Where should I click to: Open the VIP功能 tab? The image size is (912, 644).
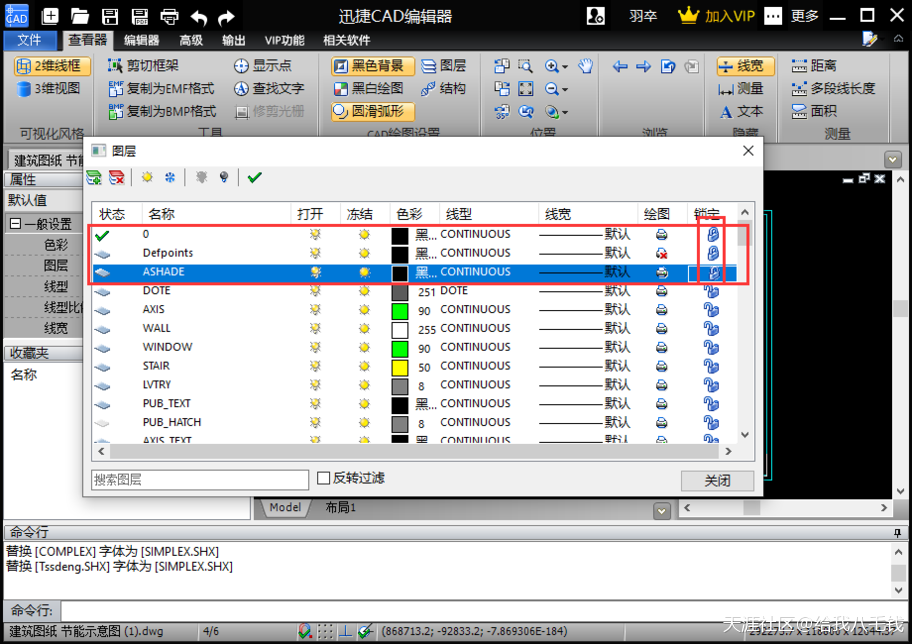[284, 40]
